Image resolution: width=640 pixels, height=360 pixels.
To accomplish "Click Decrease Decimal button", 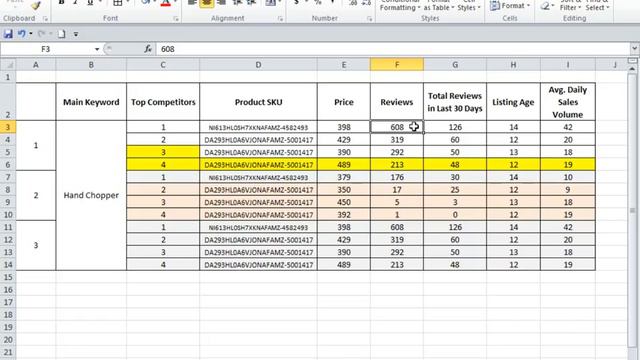I will (x=366, y=3).
